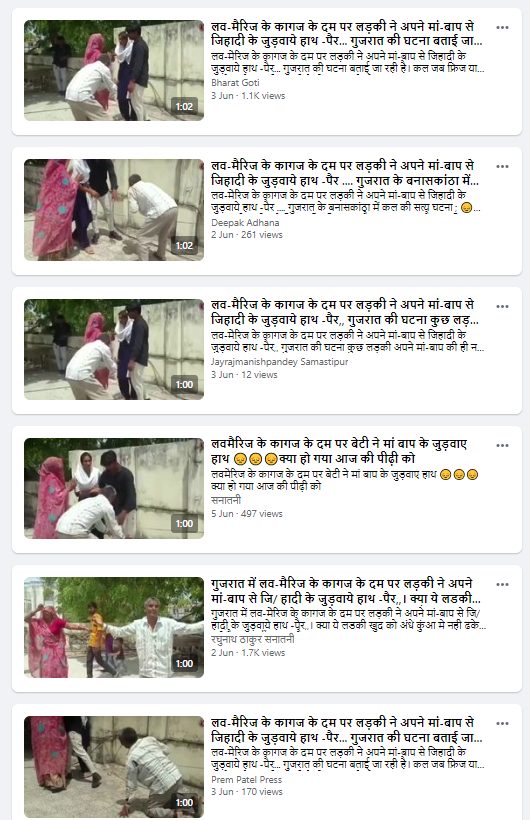Visit Deepak Adhana's profile

[245, 222]
